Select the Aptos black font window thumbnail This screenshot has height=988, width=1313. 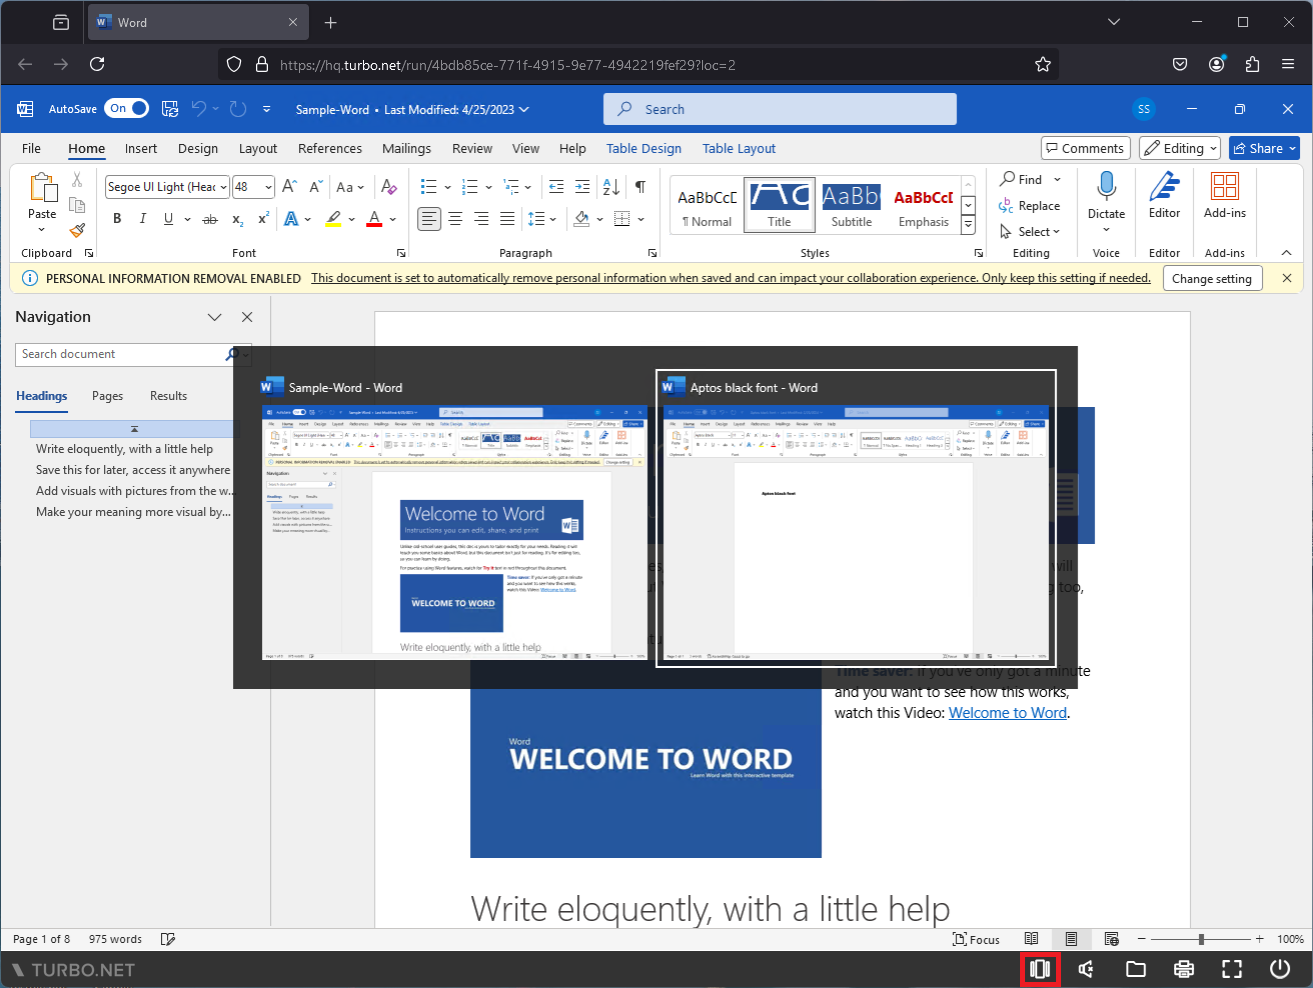click(855, 518)
